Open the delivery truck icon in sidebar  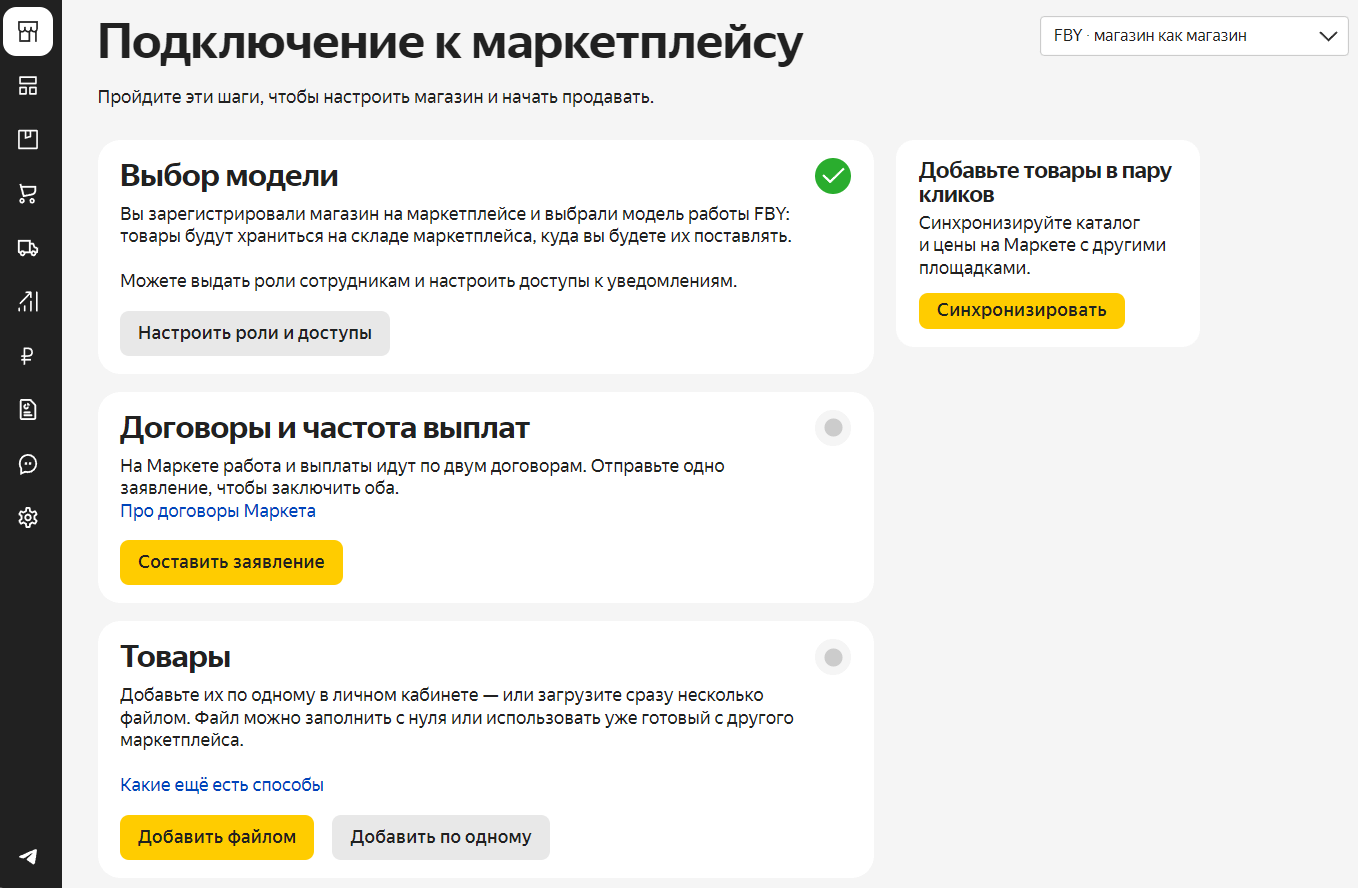pyautogui.click(x=28, y=248)
